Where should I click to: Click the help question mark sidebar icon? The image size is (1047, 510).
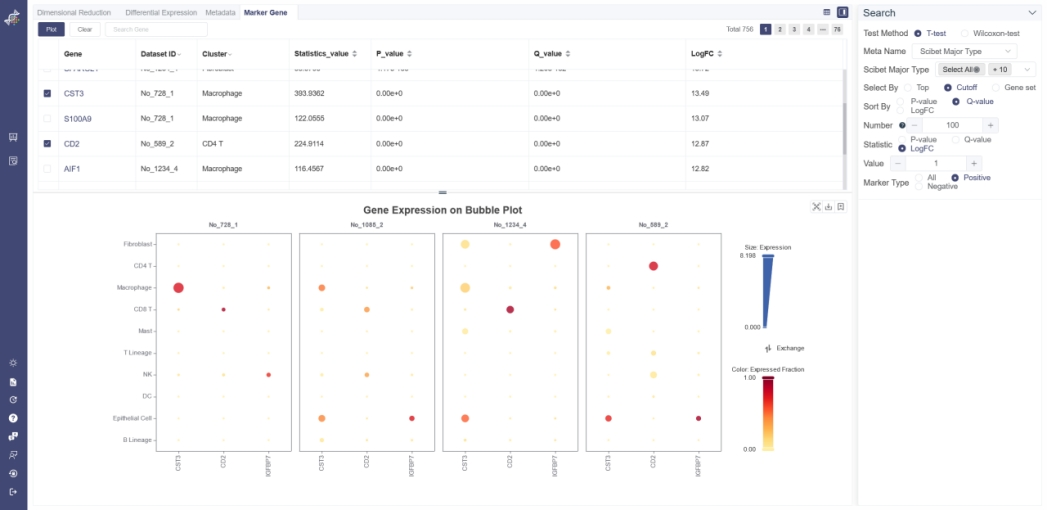point(13,418)
